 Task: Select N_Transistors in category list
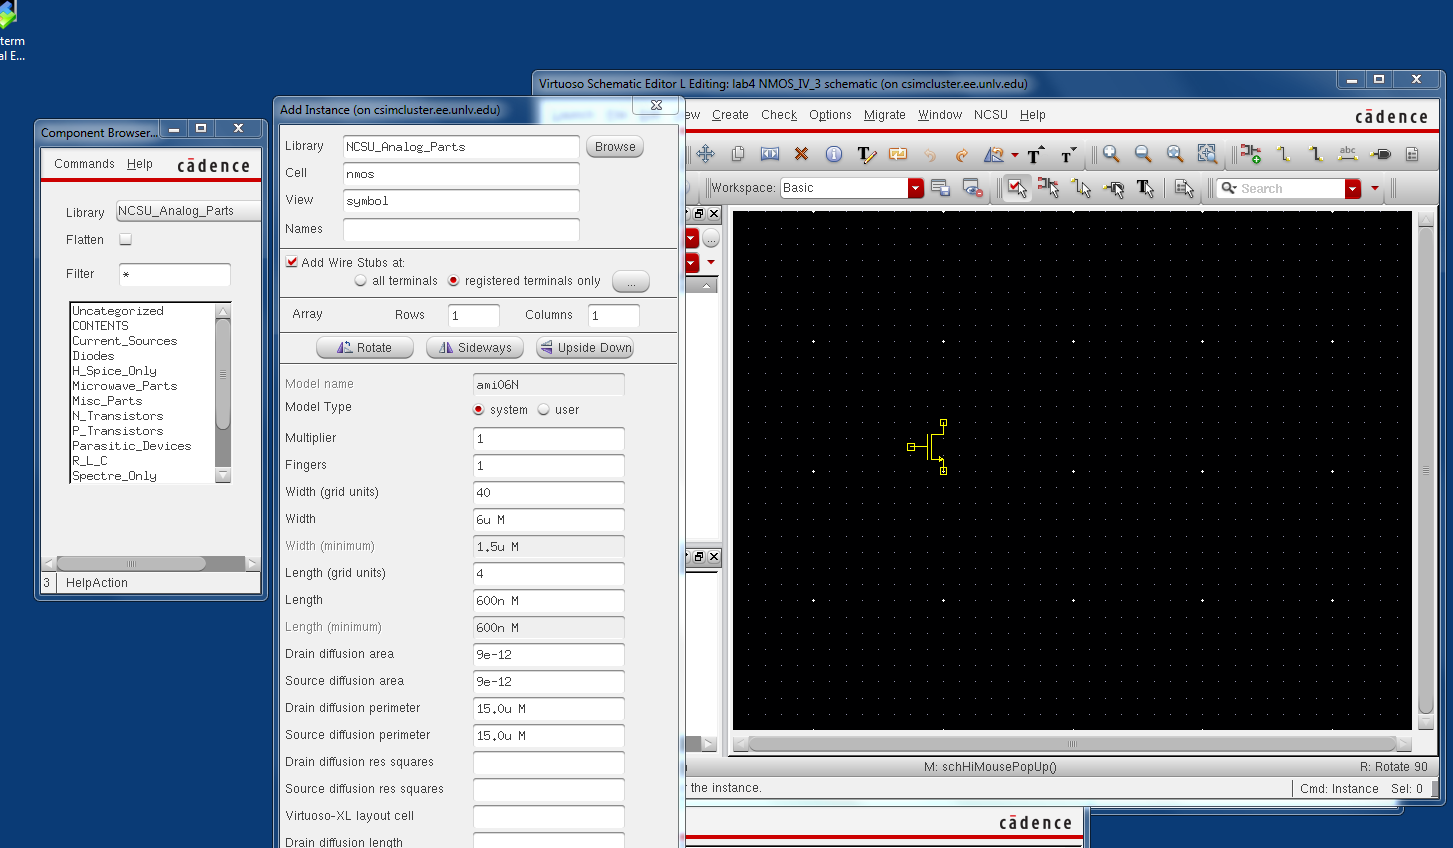(118, 416)
